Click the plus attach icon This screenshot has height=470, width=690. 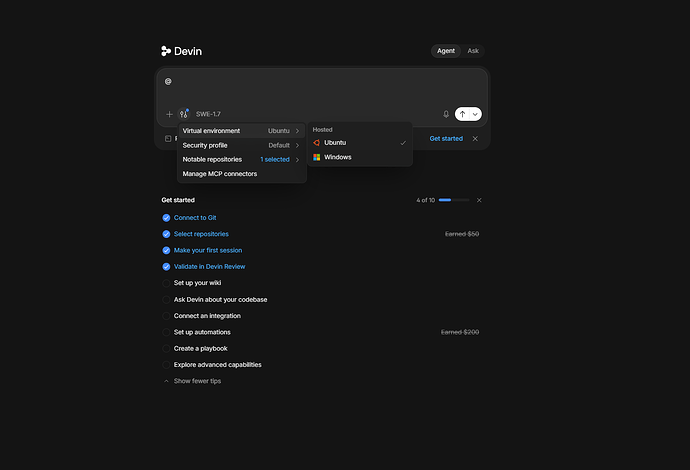click(x=169, y=114)
